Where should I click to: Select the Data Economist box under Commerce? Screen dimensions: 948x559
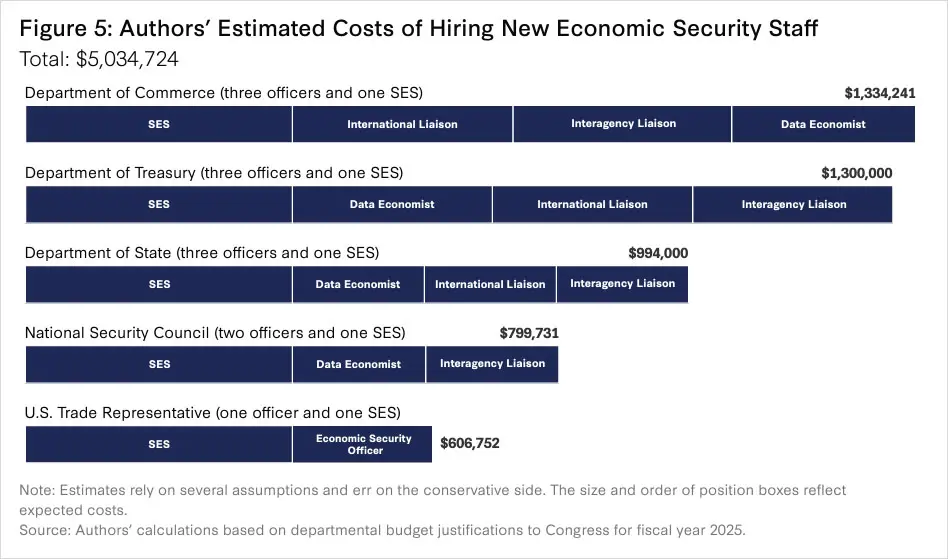[x=823, y=124]
